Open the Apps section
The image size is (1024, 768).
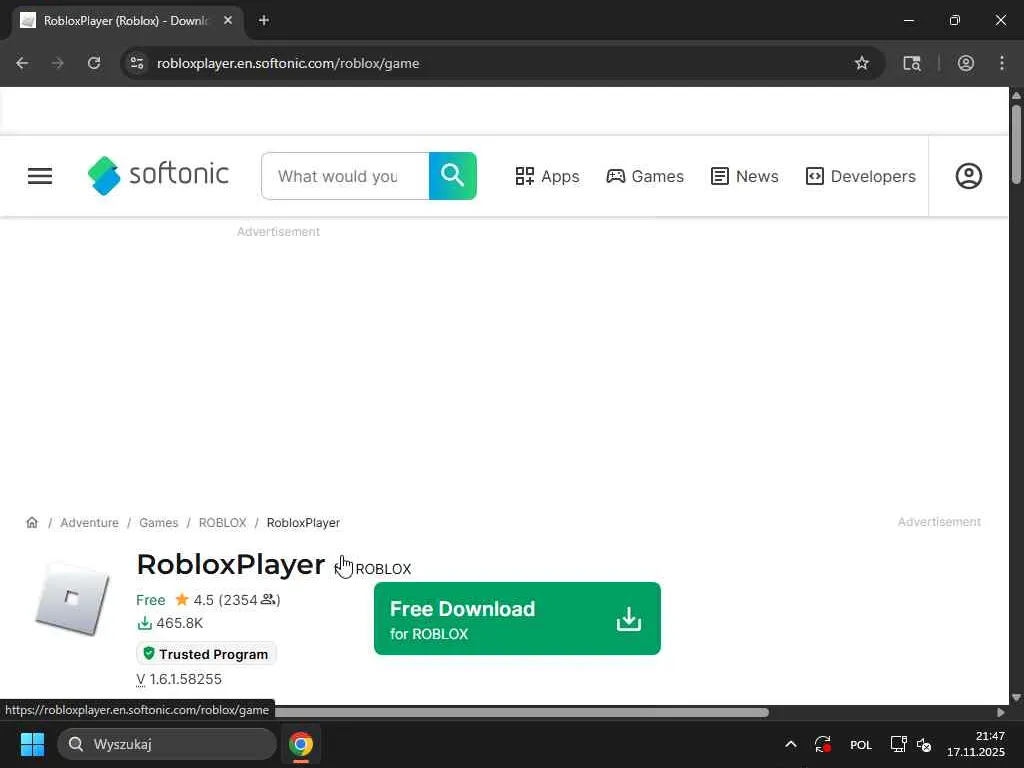tap(547, 176)
